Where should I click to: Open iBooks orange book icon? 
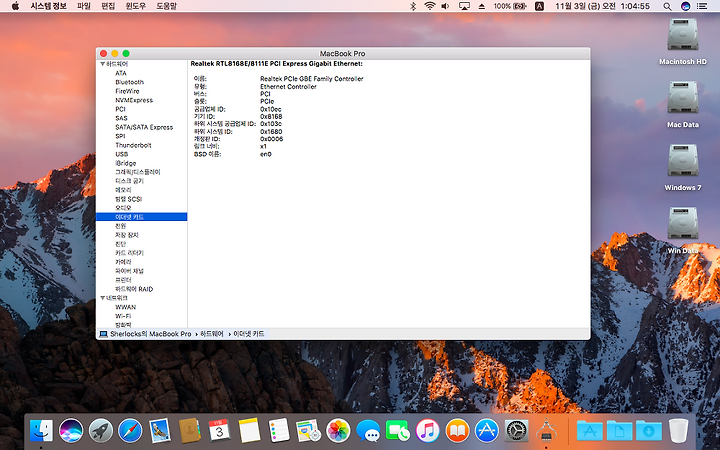point(457,431)
